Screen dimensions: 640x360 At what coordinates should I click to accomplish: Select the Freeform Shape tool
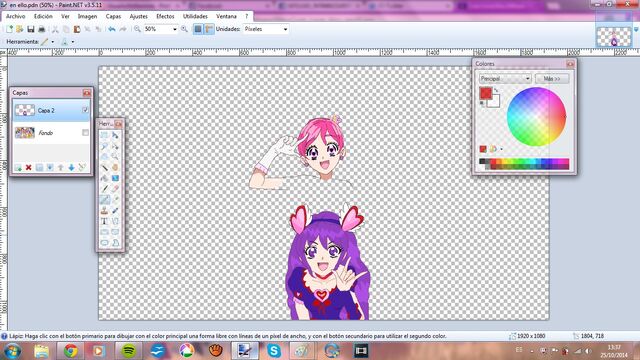[116, 242]
